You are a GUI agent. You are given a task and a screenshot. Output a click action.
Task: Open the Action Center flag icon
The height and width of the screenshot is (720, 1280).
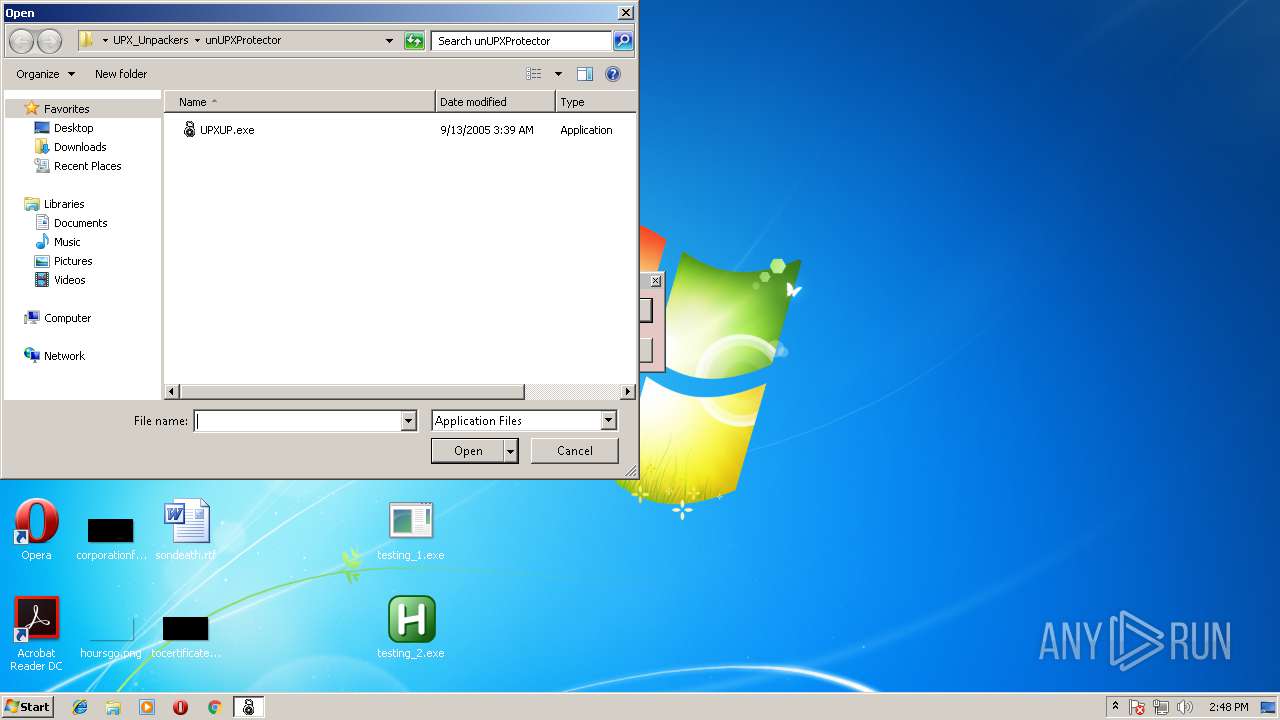coord(1137,707)
